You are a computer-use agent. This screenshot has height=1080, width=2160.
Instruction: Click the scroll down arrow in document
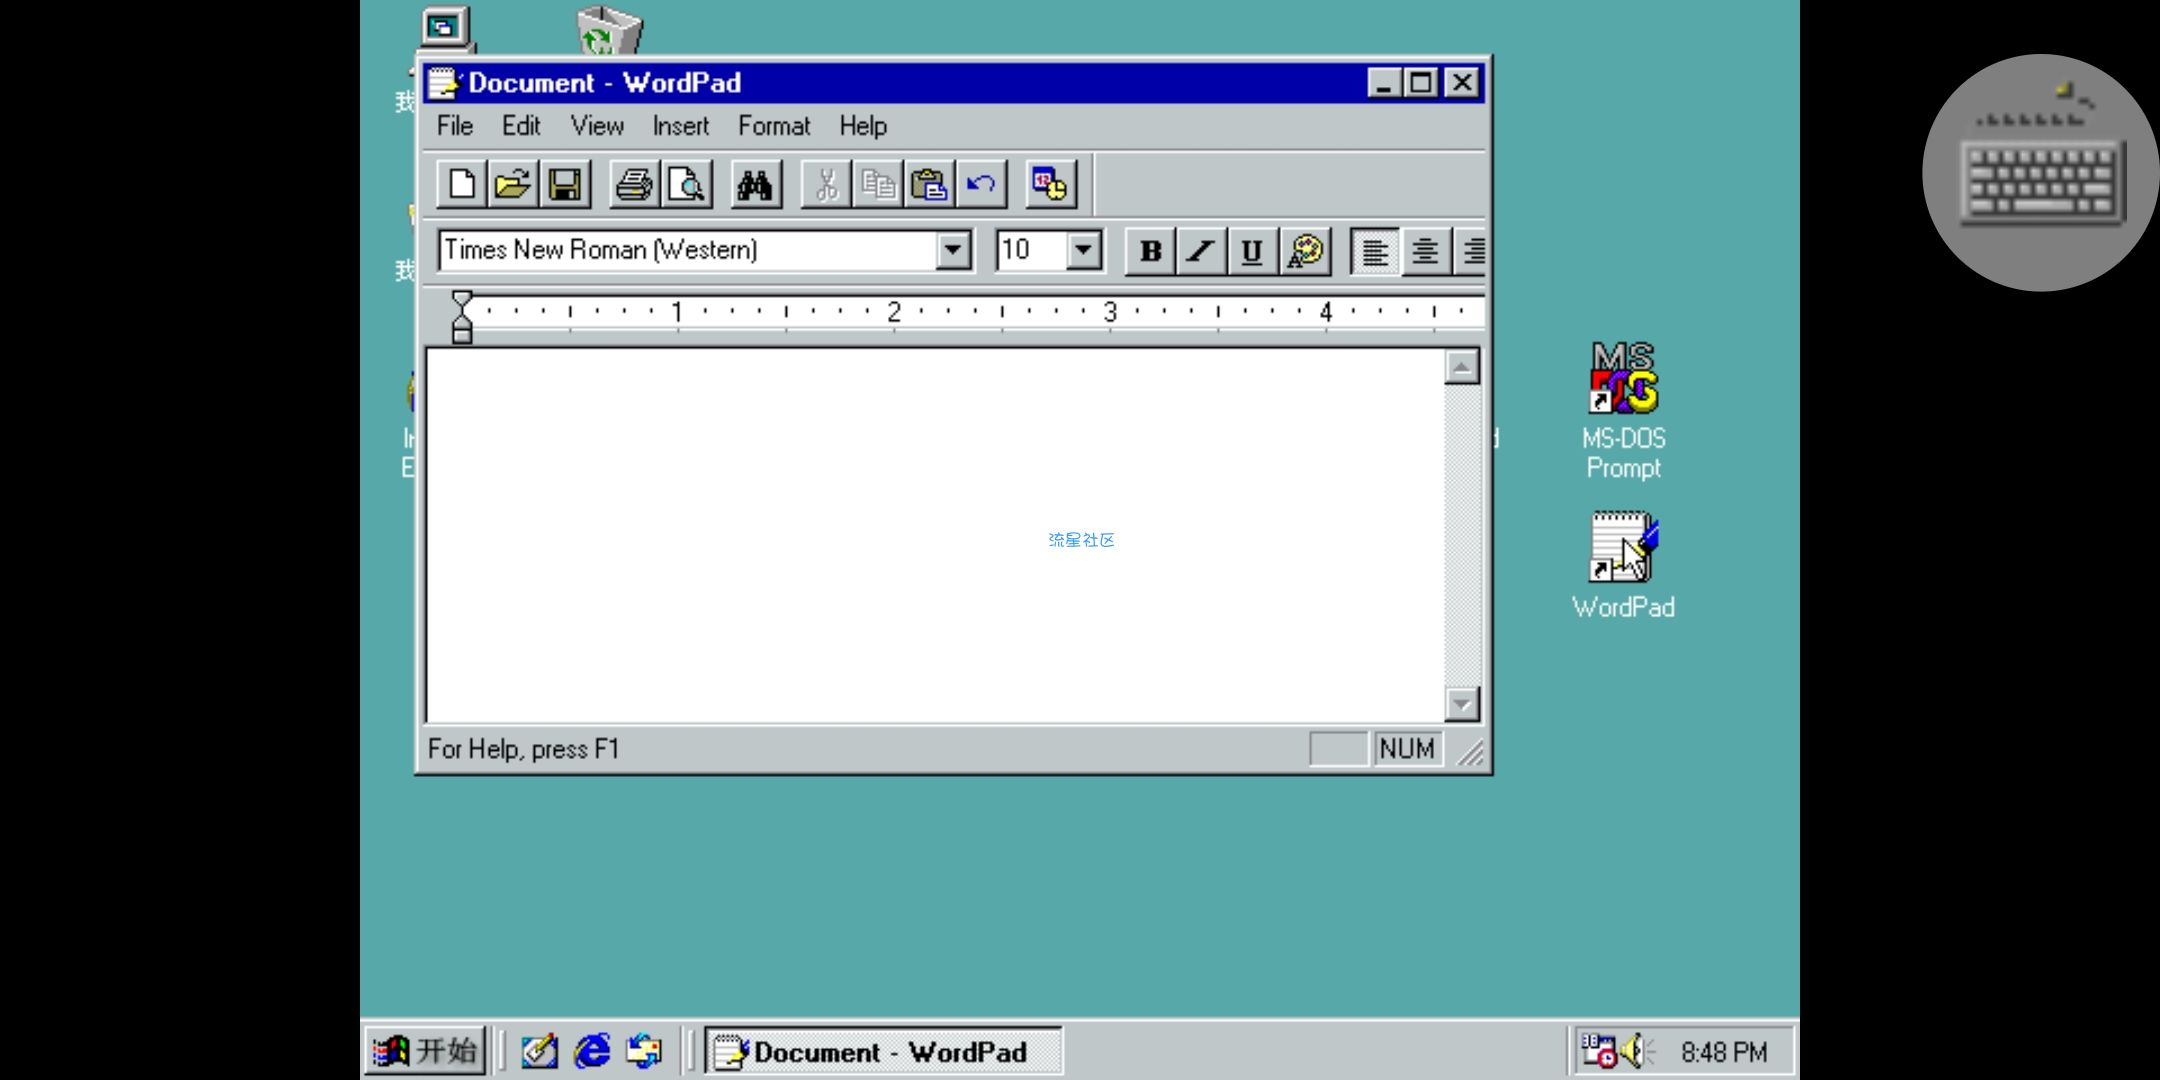pos(1461,704)
